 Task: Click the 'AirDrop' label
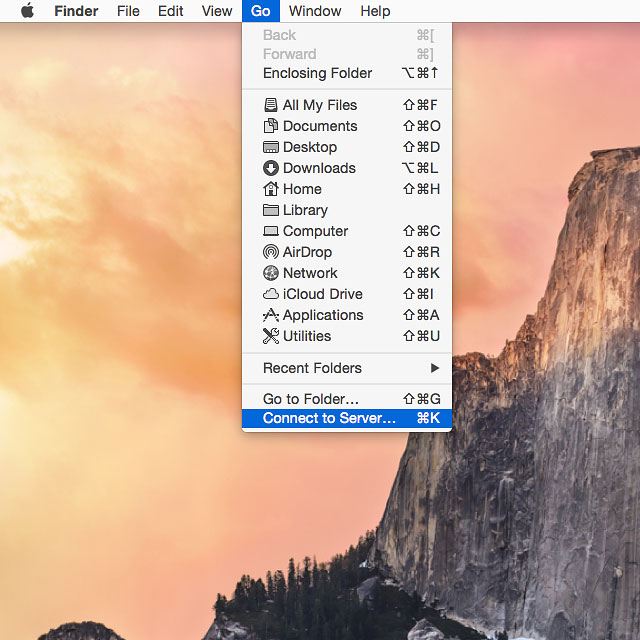[307, 252]
